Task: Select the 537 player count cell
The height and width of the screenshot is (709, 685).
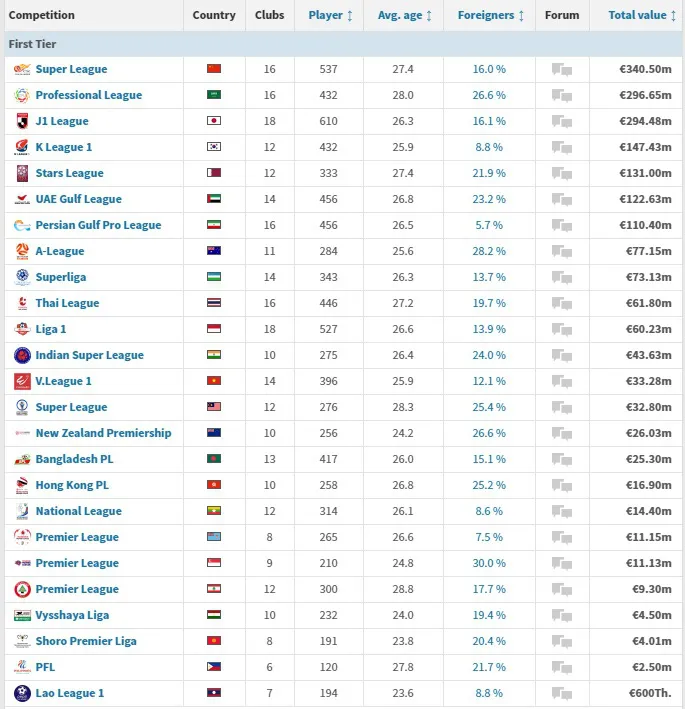Action: [x=328, y=69]
